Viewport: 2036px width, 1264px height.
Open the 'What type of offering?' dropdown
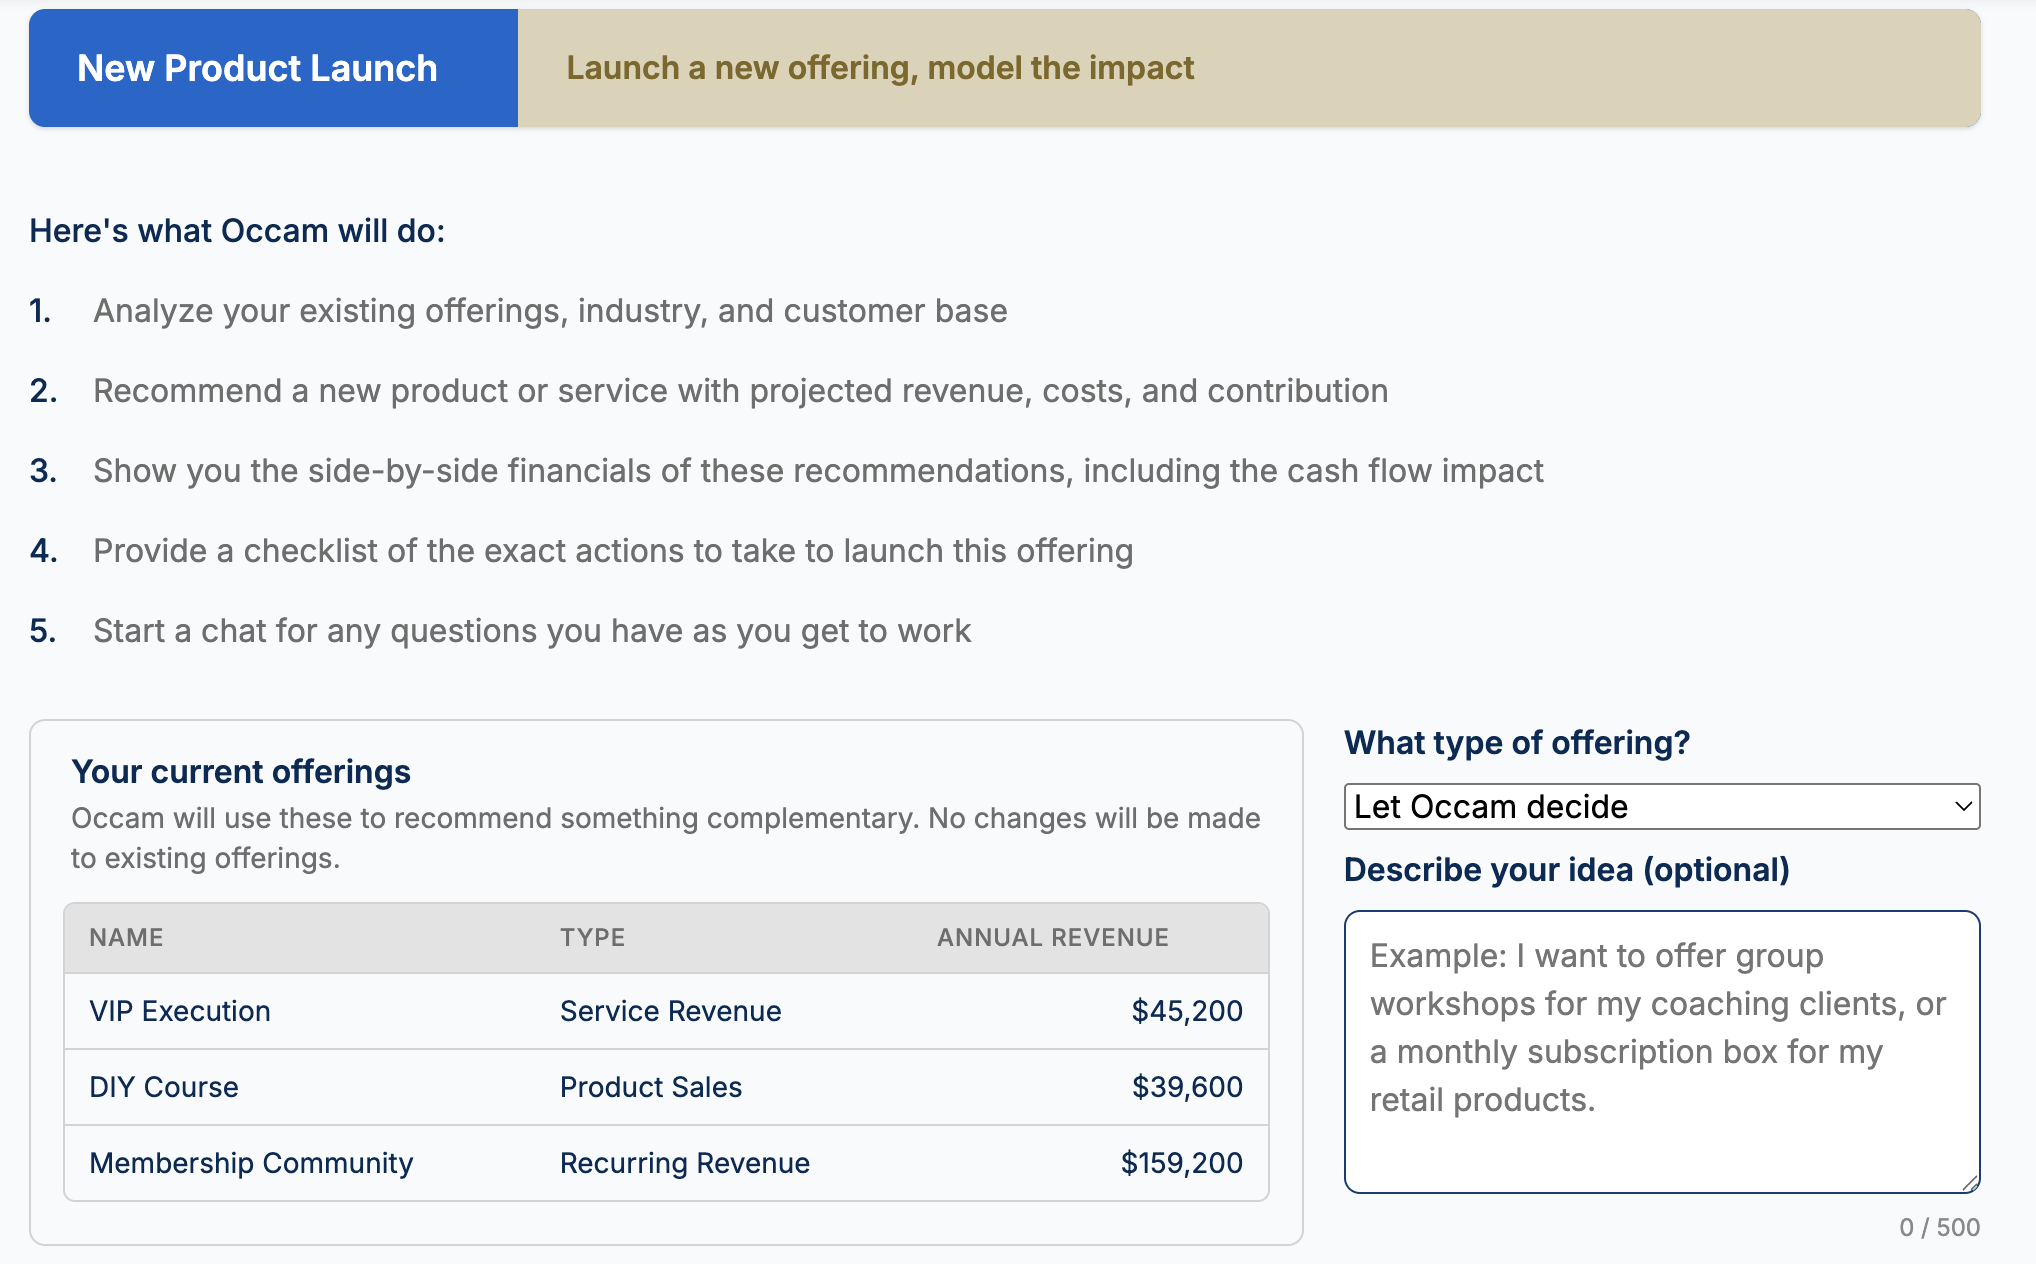pos(1661,806)
